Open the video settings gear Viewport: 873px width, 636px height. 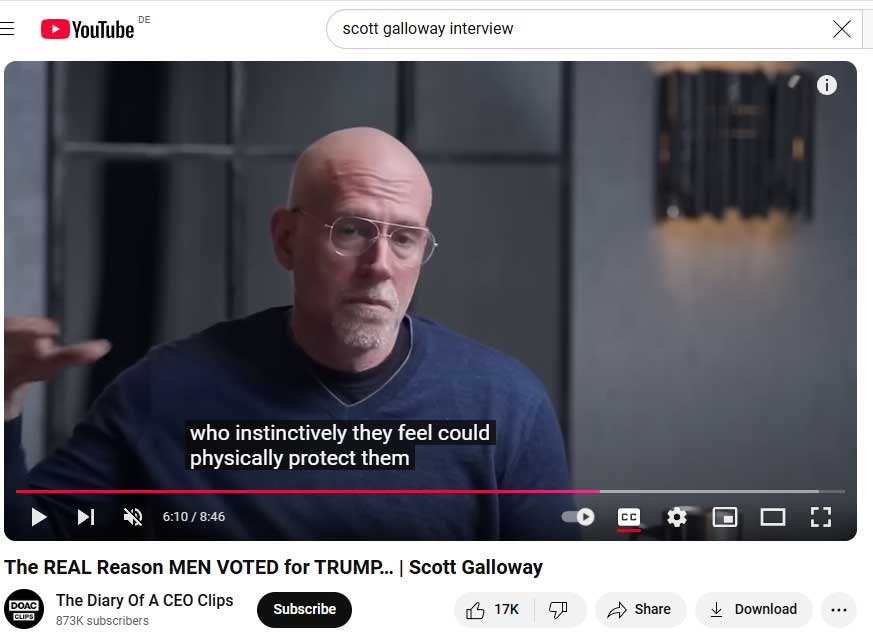point(676,517)
